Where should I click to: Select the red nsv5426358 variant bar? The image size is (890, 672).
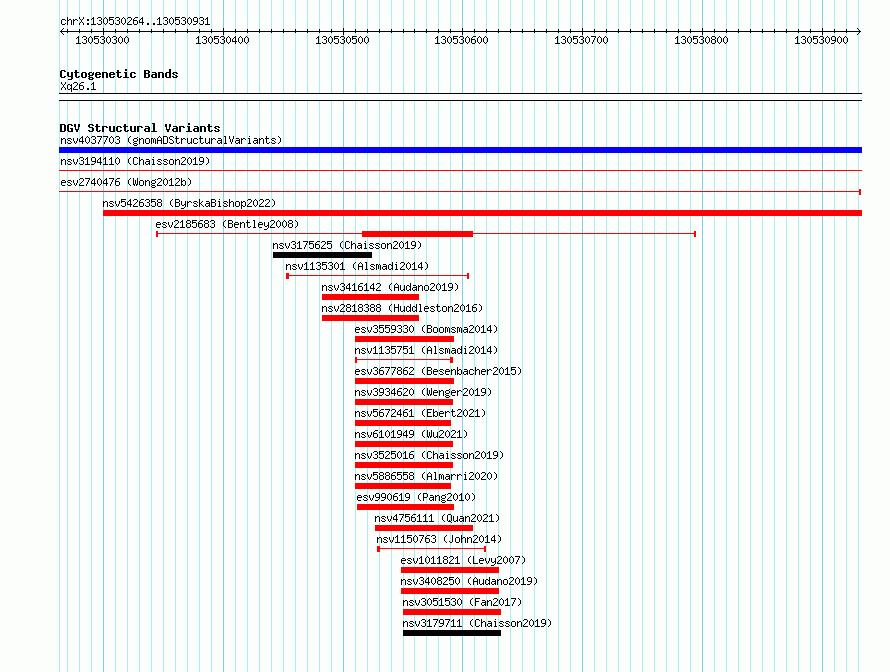[482, 213]
